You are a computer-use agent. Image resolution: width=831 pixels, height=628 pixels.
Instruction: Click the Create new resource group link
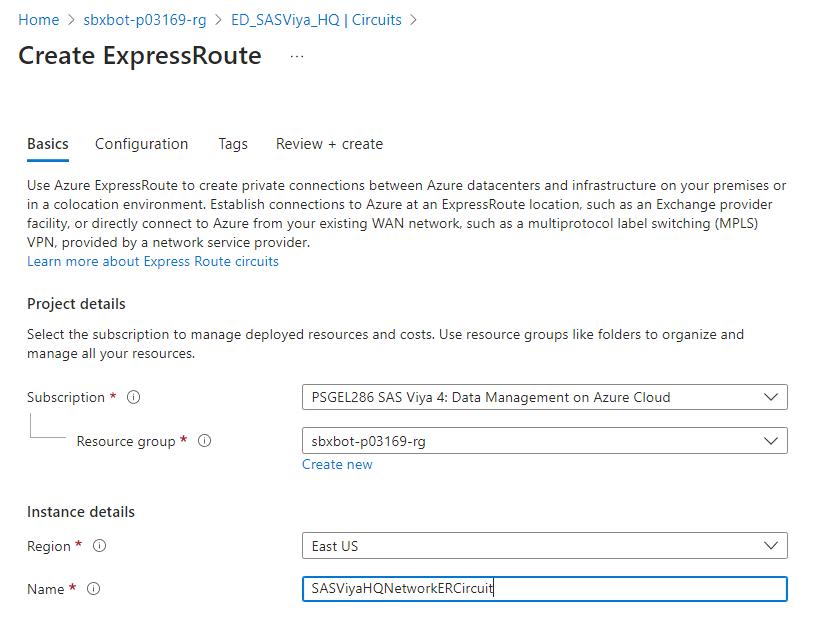click(337, 464)
